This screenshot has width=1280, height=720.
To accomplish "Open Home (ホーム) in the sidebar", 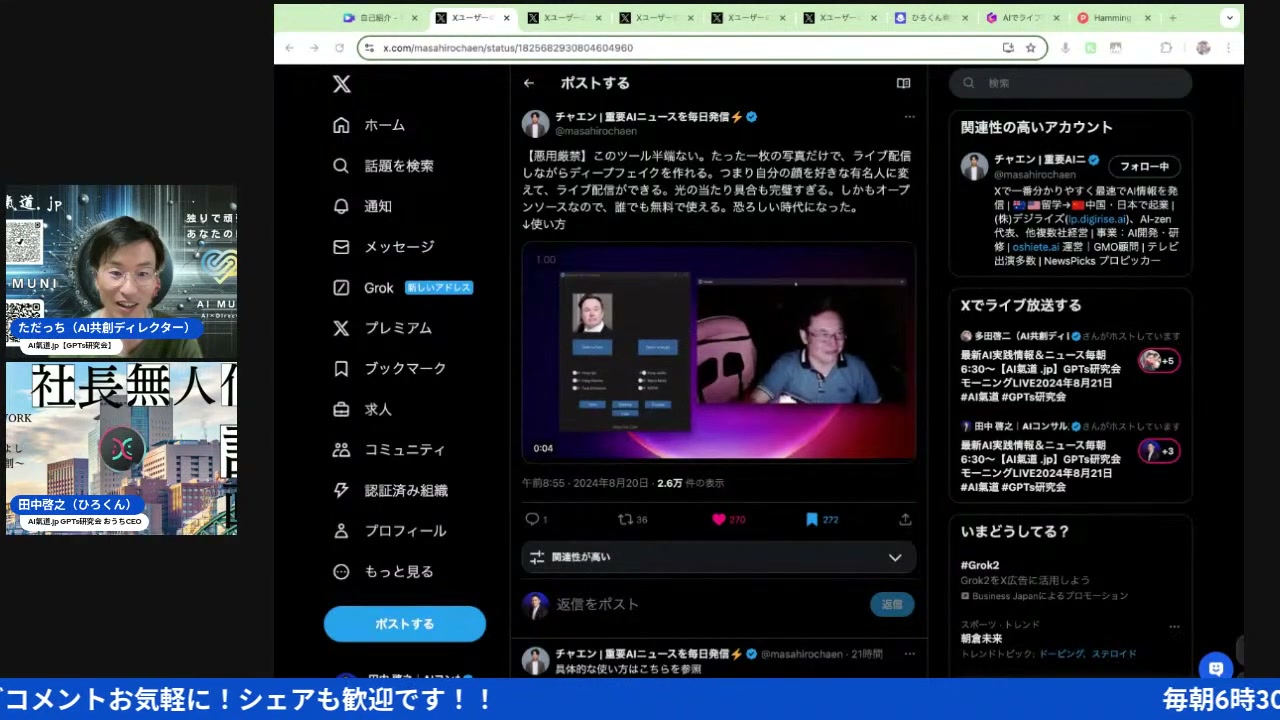I will point(370,125).
